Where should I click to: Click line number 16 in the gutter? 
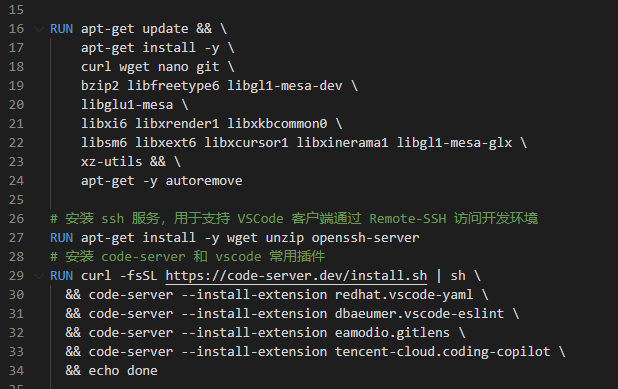point(16,29)
